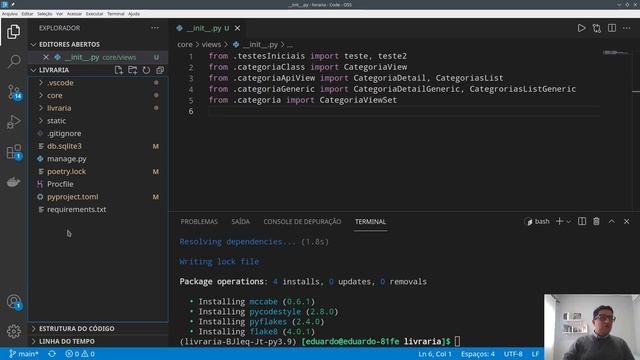640x360 pixels.
Task: Collapse the EDITORES ABERTOS section
Action: pos(98,44)
